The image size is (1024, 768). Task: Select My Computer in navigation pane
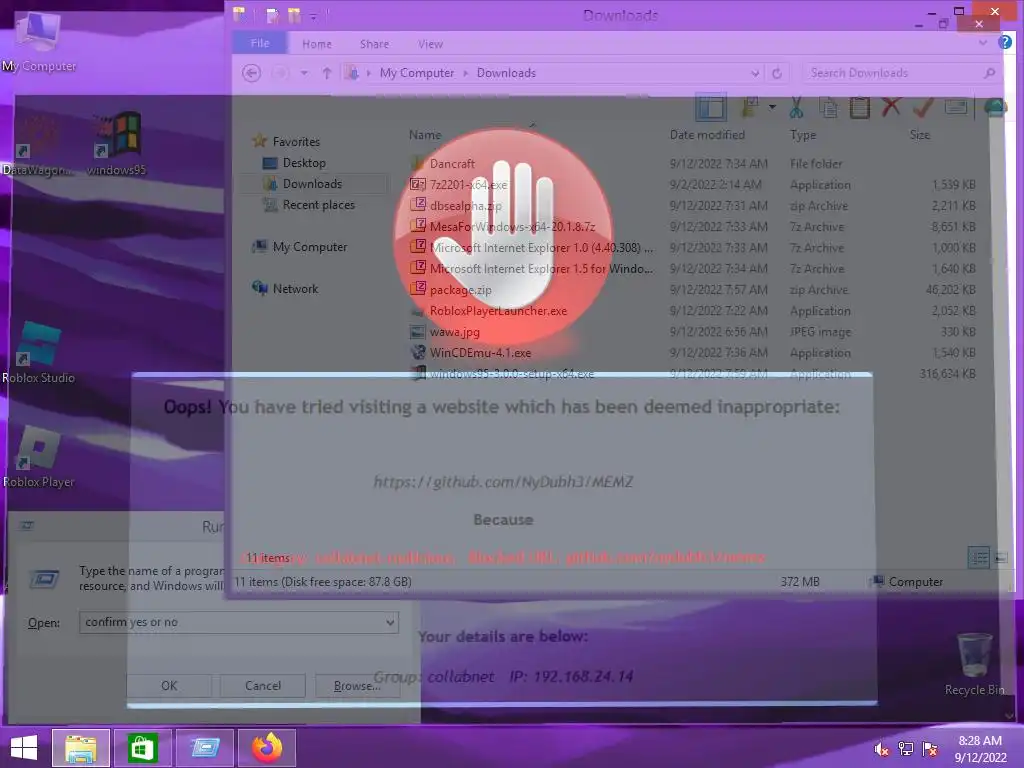[310, 247]
